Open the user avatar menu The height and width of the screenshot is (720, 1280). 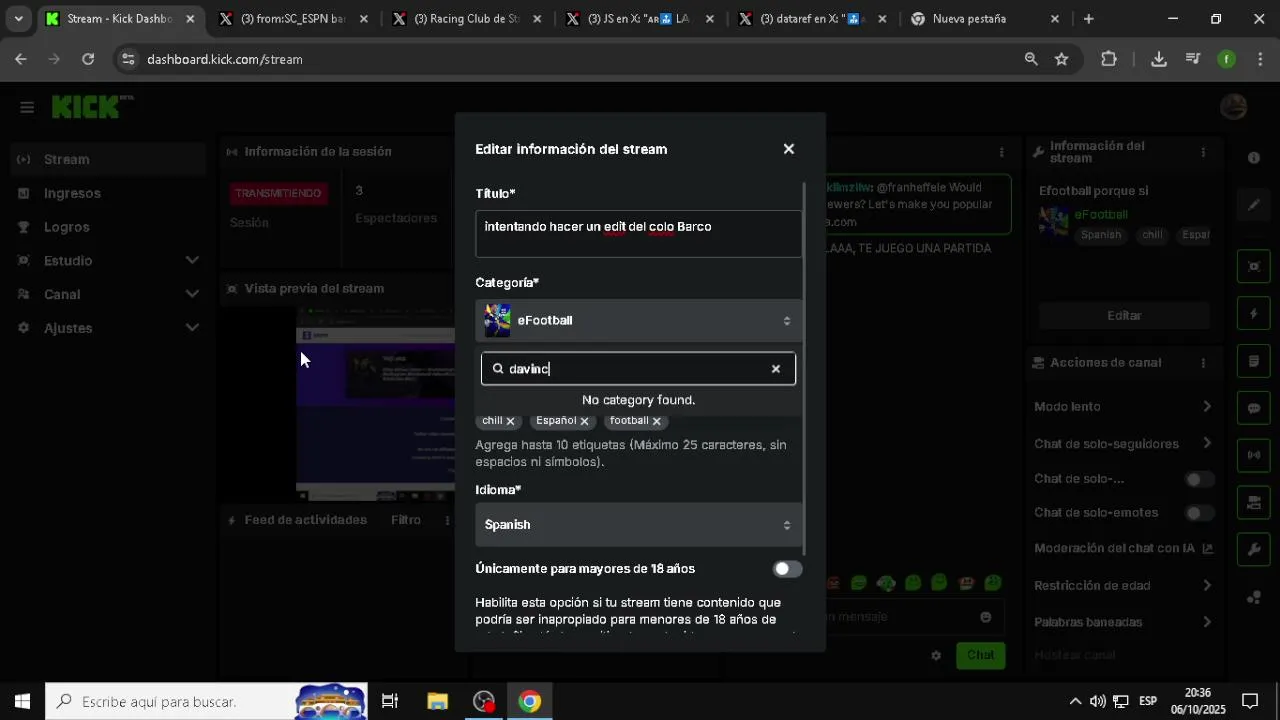click(x=1234, y=106)
